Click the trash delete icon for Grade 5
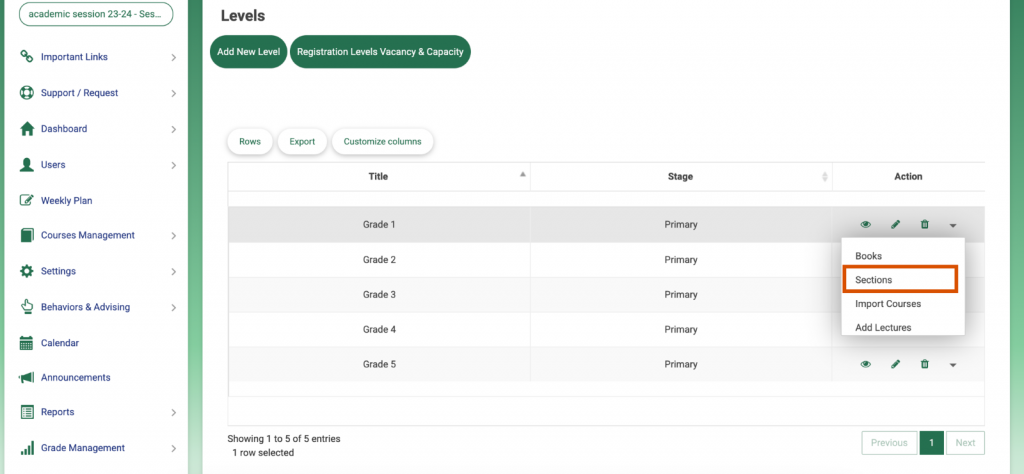The width and height of the screenshot is (1024, 474). pyautogui.click(x=925, y=364)
